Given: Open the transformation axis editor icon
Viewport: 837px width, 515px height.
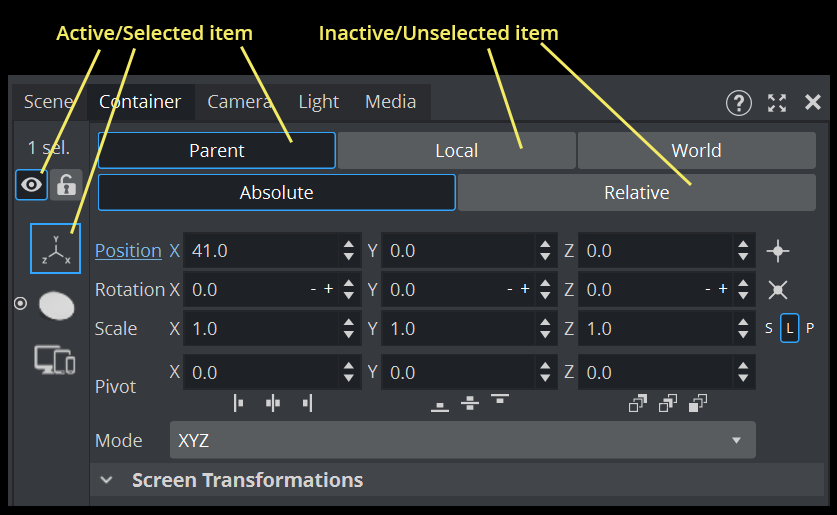Looking at the screenshot, I should point(55,248).
